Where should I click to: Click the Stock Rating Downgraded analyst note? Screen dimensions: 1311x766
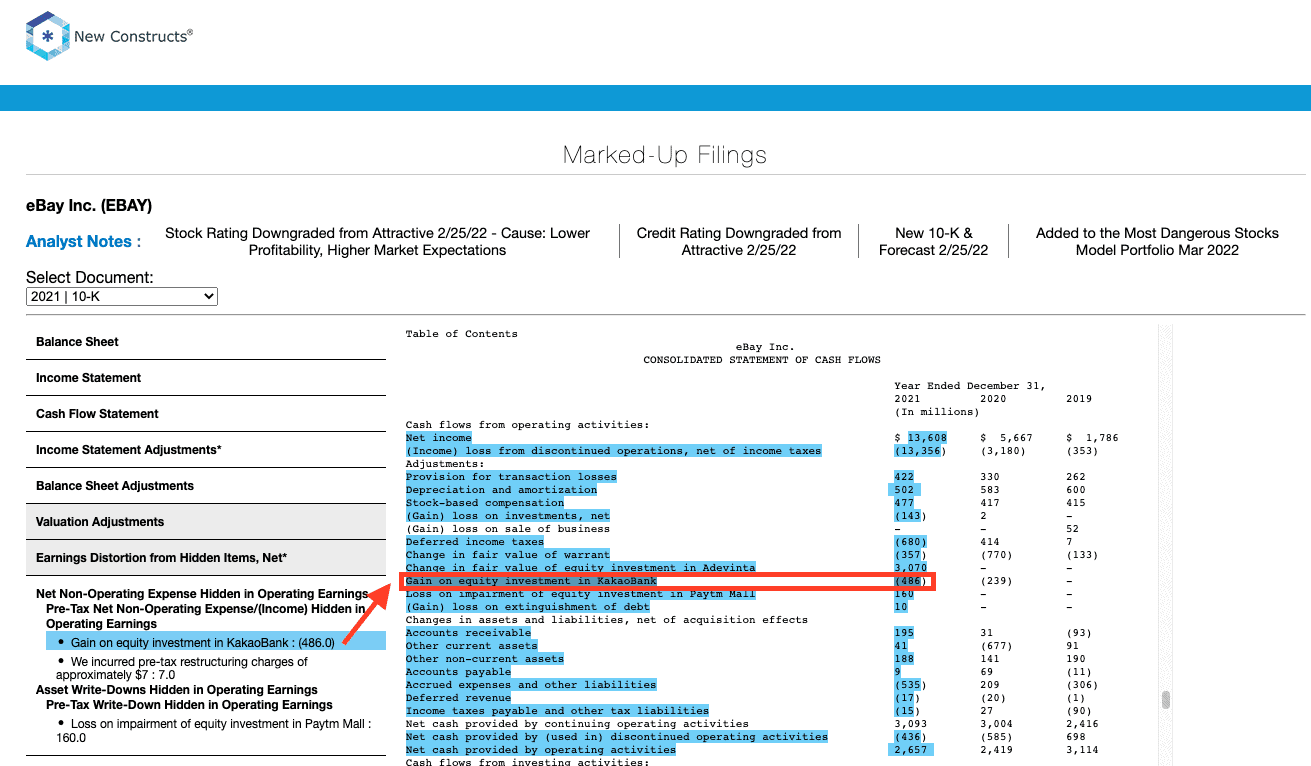coord(377,241)
